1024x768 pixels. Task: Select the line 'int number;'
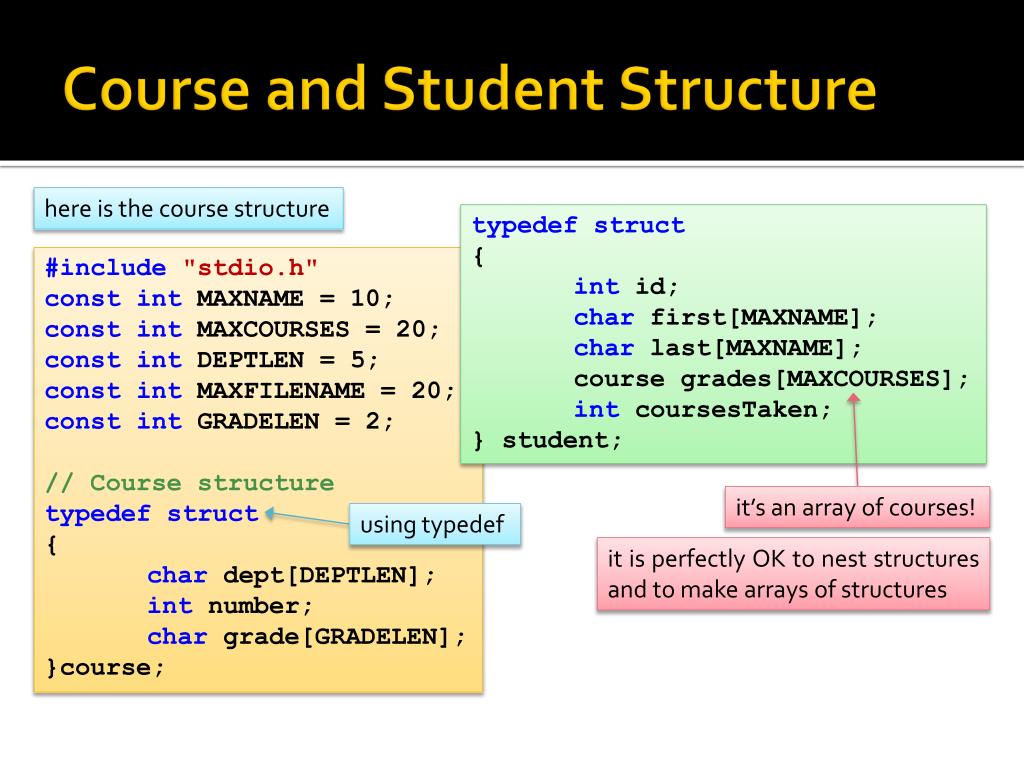click(x=230, y=605)
